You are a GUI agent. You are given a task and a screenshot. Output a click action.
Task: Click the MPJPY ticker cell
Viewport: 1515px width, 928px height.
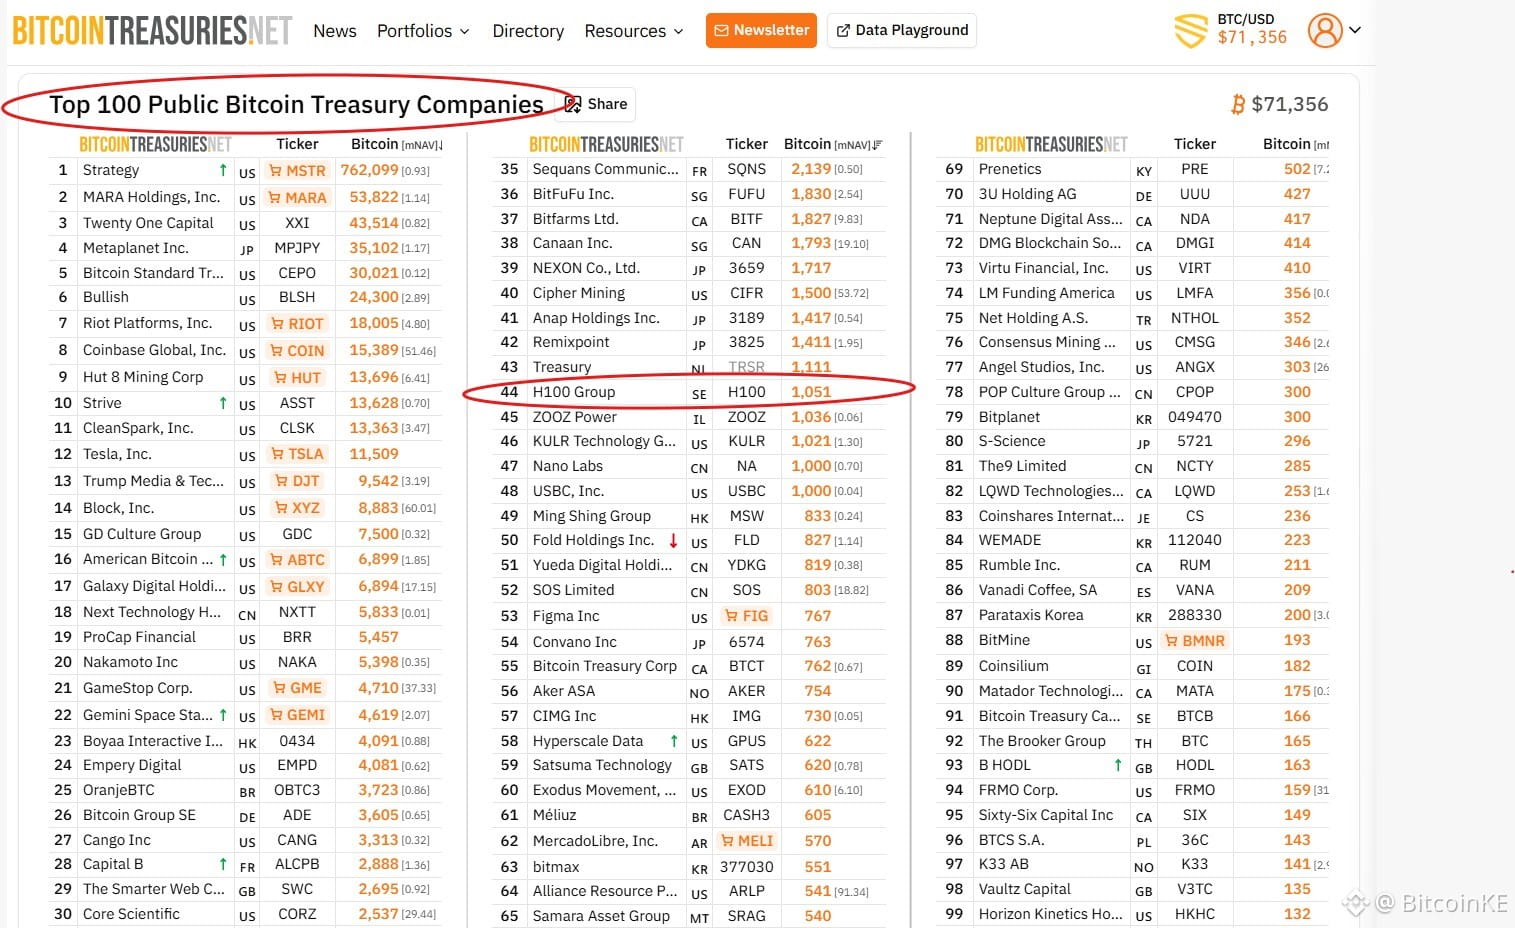tap(297, 248)
